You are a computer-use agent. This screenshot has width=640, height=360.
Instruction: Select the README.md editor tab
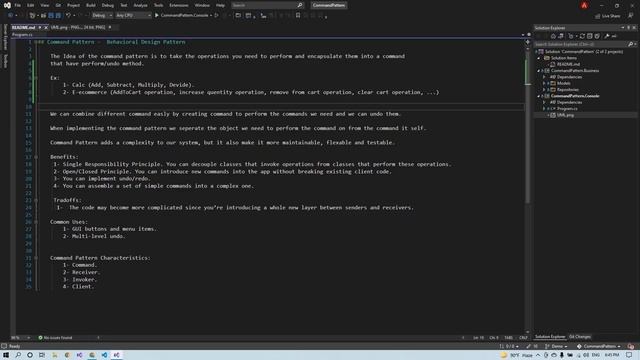(x=23, y=27)
